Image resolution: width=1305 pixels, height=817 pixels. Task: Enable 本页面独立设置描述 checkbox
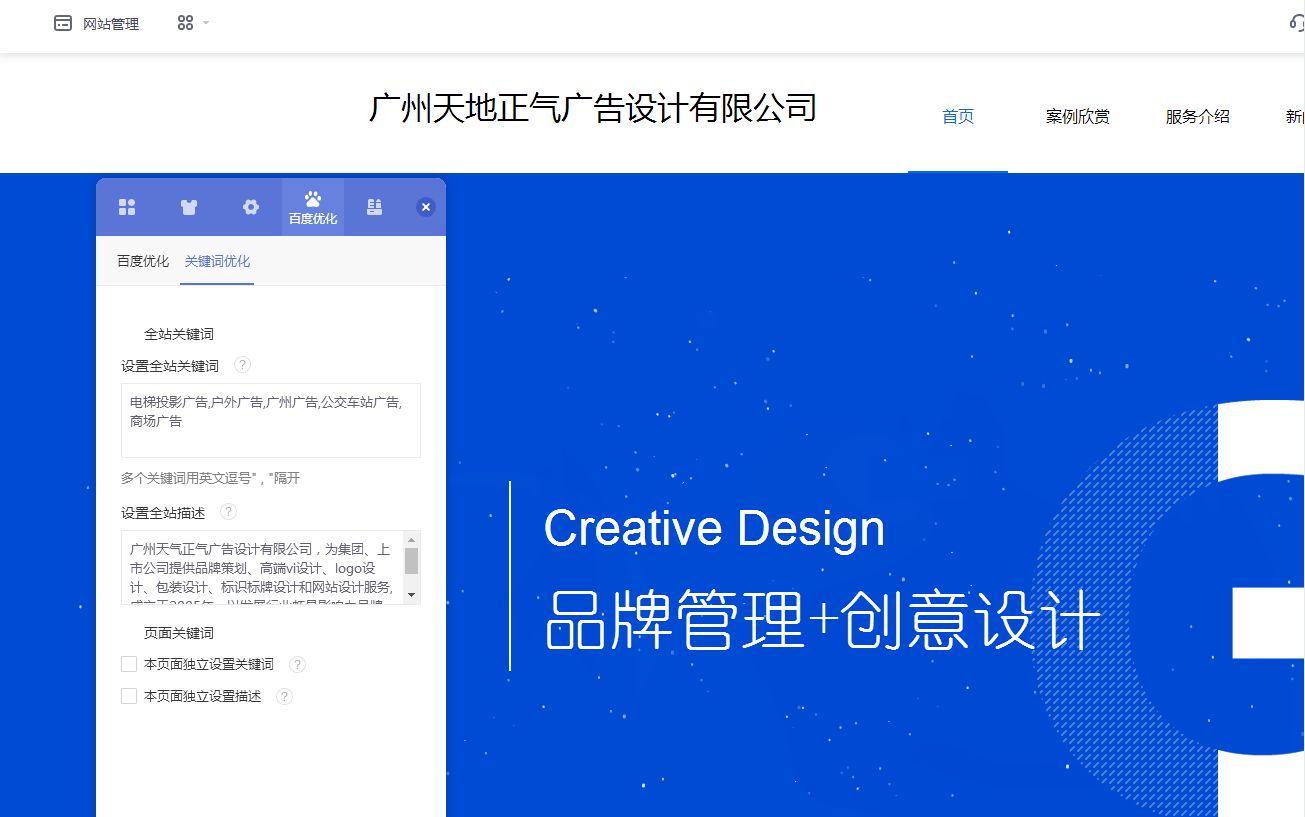coord(129,696)
